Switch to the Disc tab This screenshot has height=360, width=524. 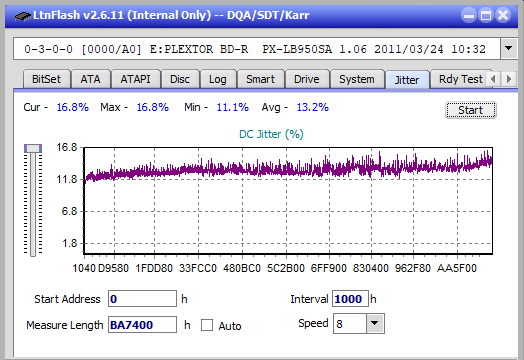coord(180,79)
